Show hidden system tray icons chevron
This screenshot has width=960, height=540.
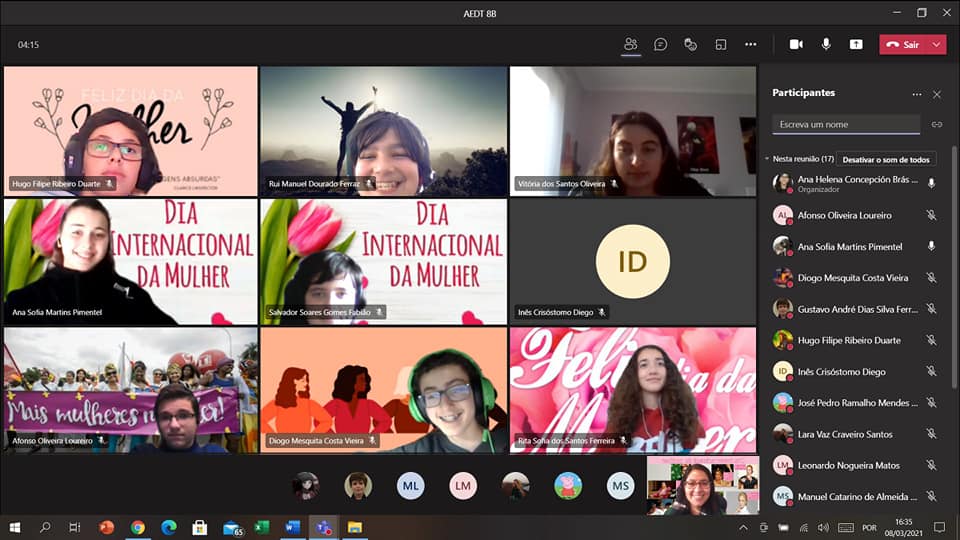point(743,527)
